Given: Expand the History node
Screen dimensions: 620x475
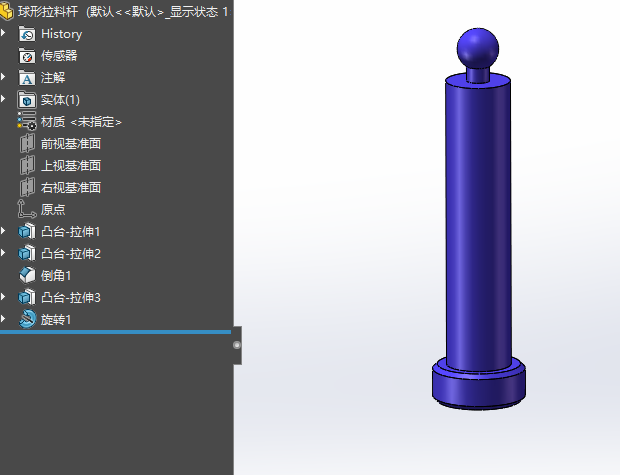Looking at the screenshot, I should [4, 33].
